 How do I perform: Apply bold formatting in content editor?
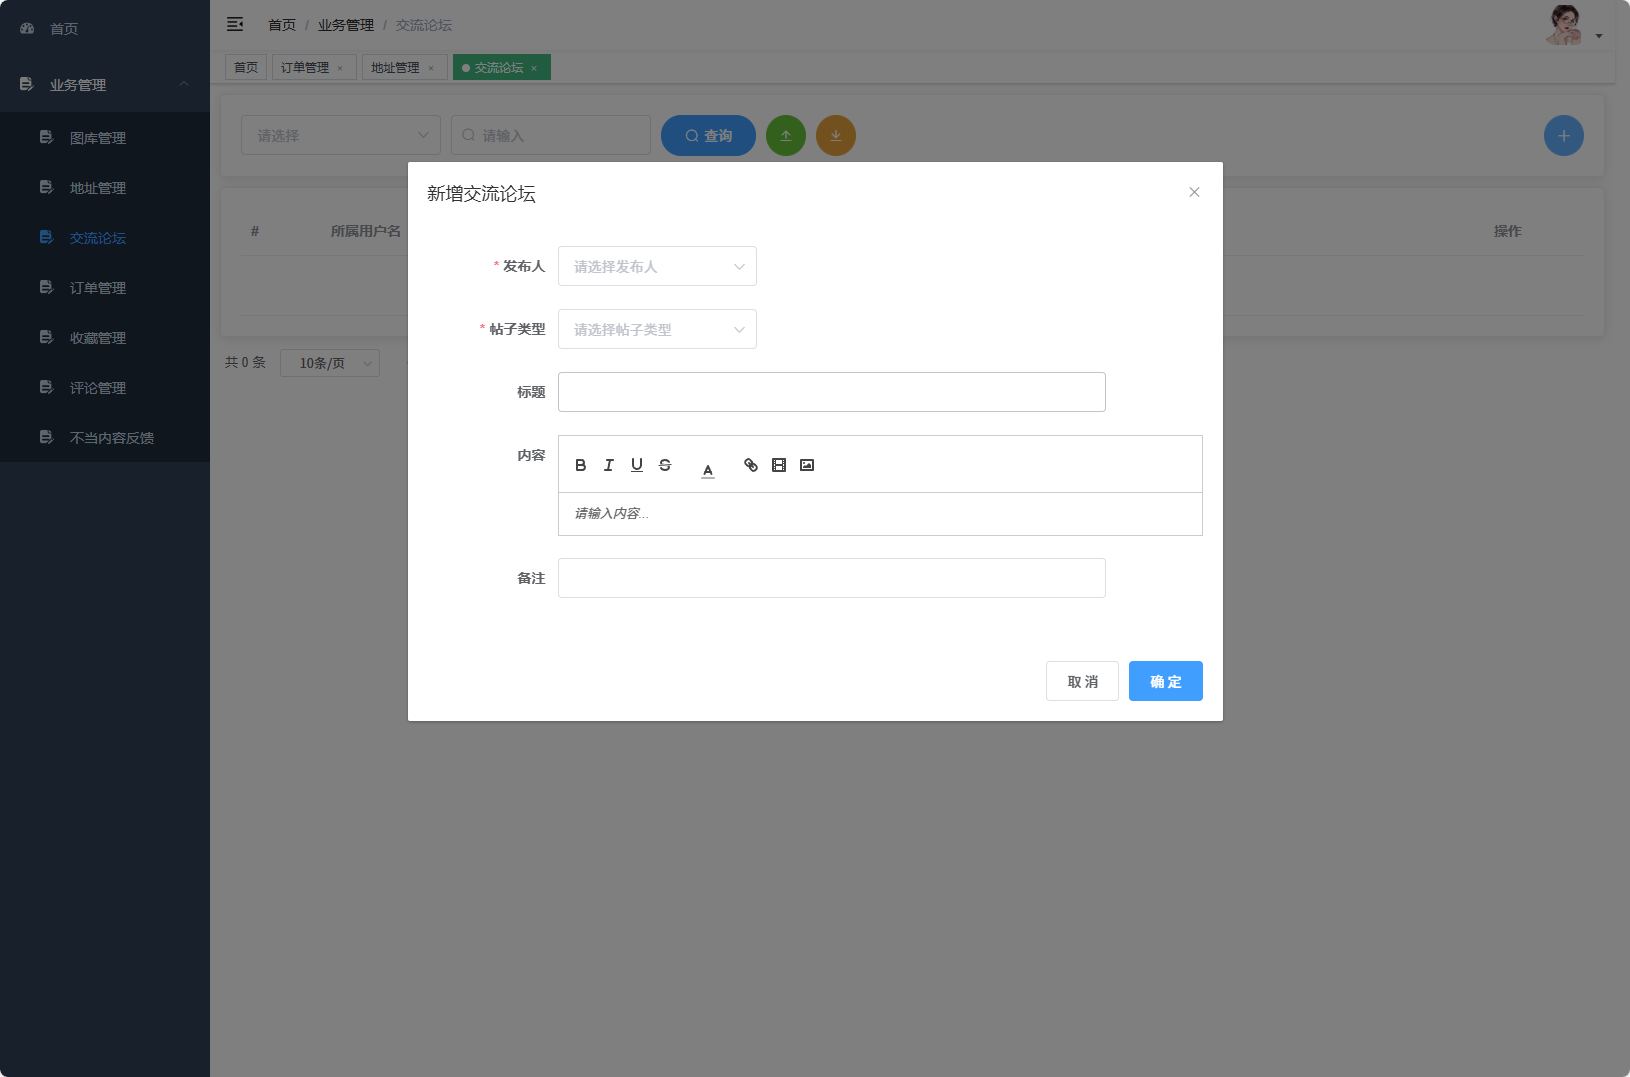click(580, 465)
